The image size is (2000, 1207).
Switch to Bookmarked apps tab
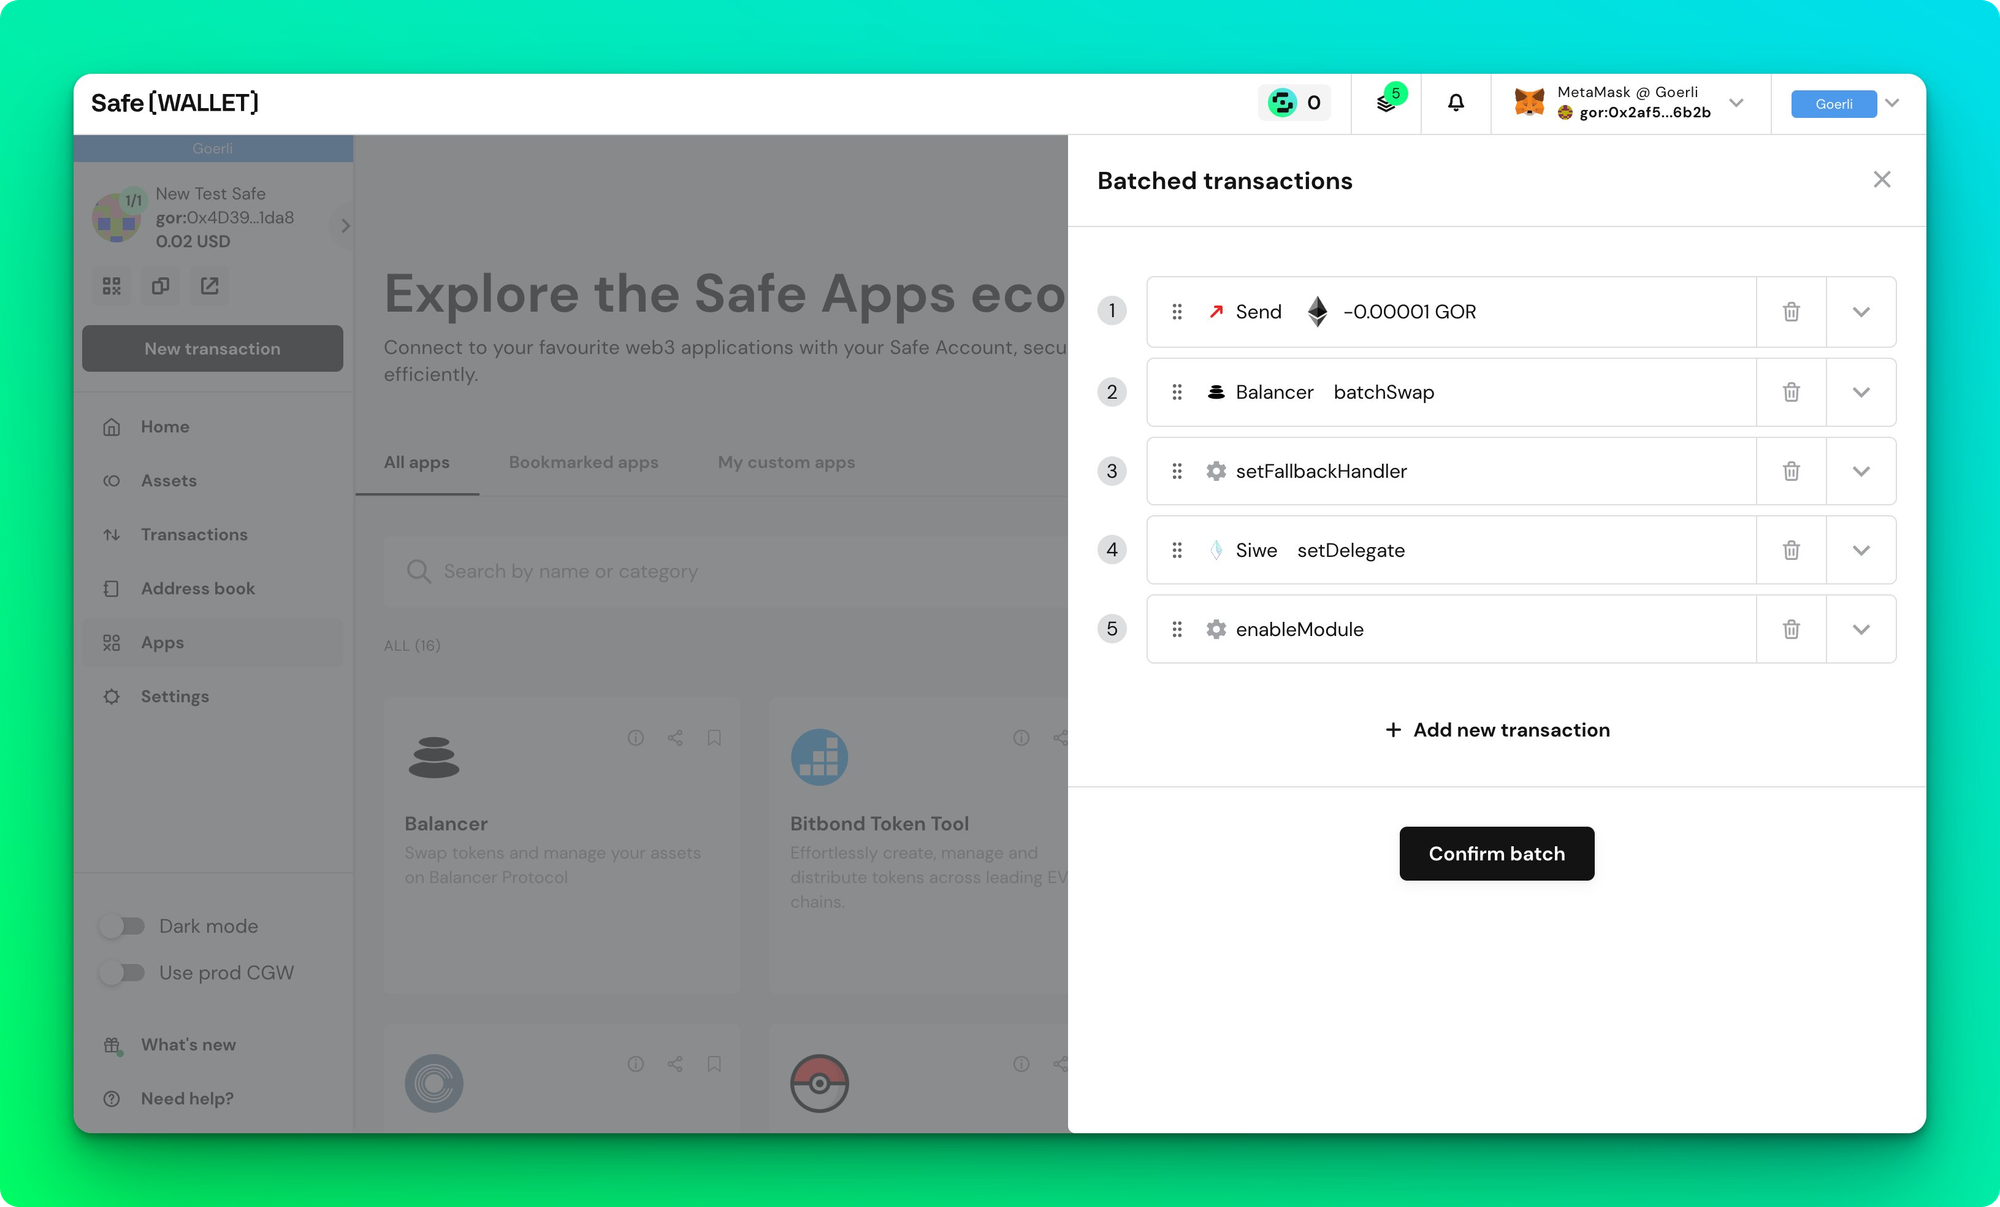point(583,462)
